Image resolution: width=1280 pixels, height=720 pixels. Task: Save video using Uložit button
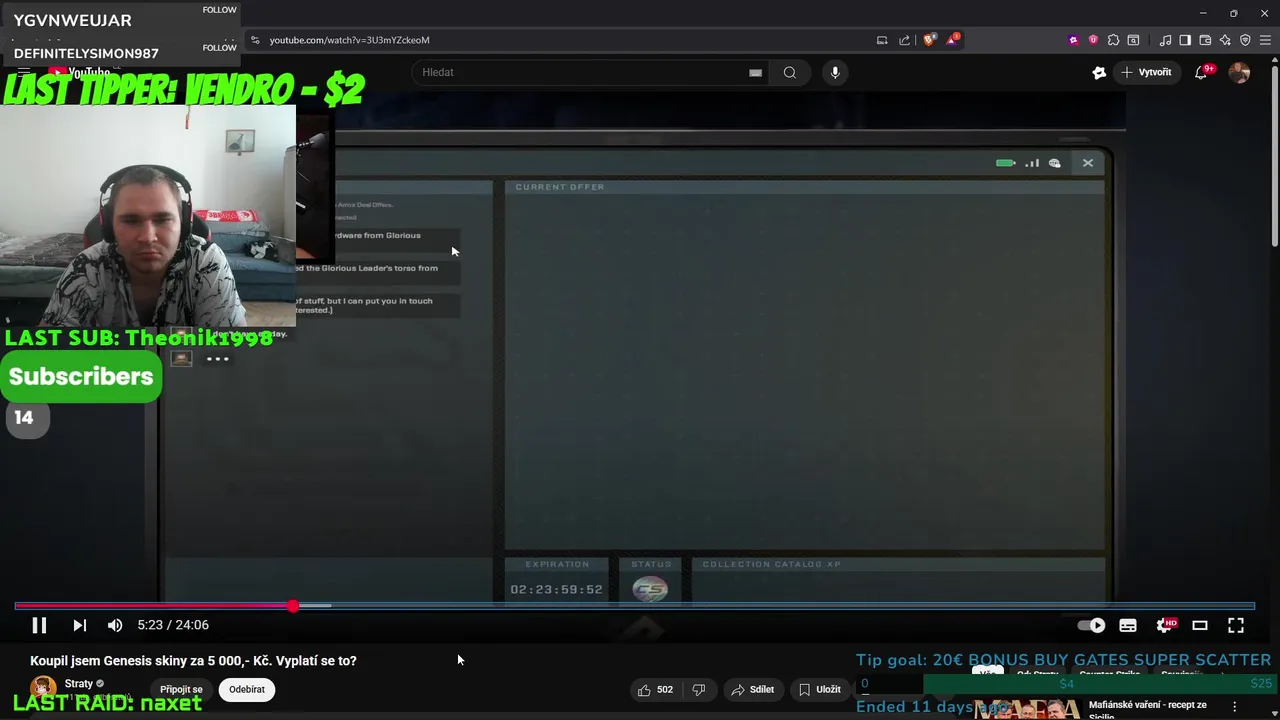[819, 689]
